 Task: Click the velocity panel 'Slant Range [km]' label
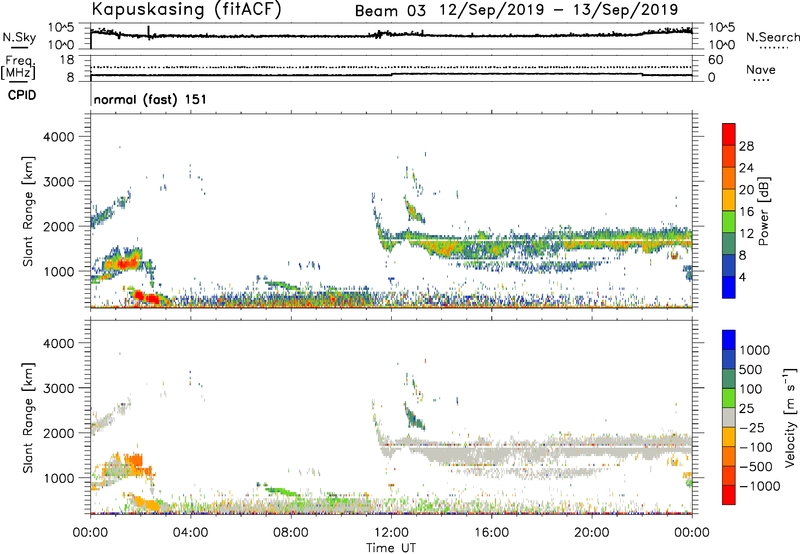coord(28,417)
